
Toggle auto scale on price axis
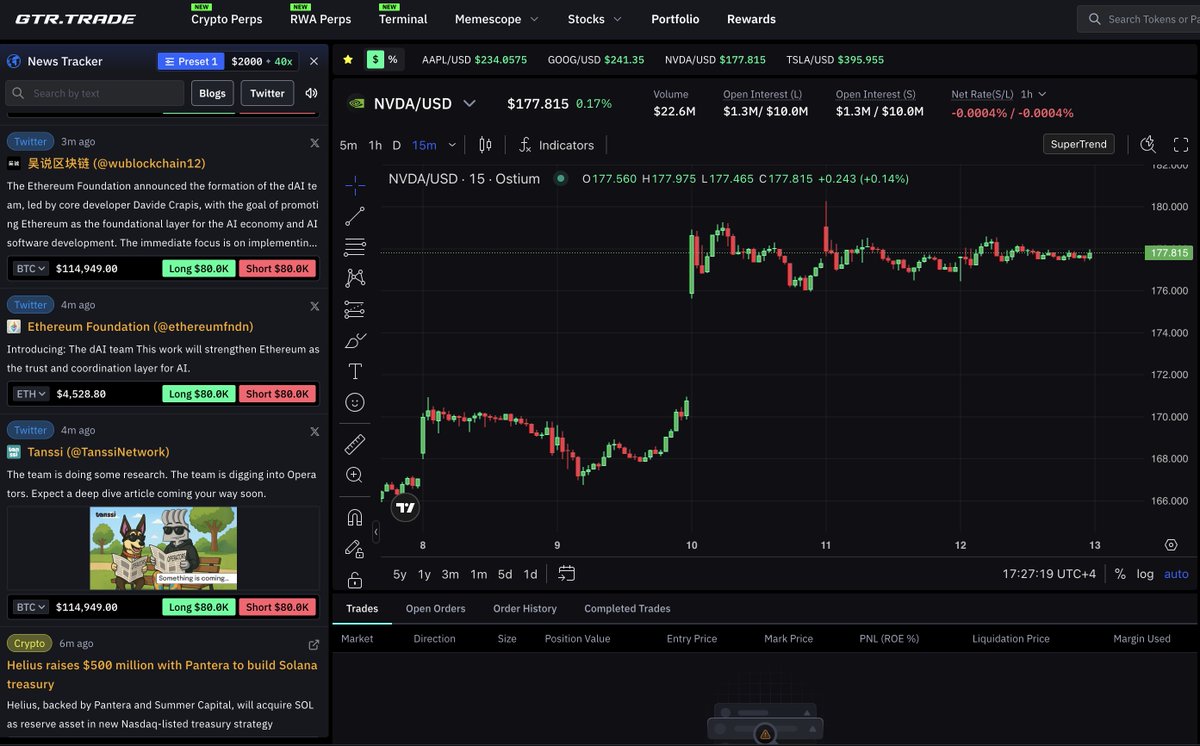(x=1177, y=574)
